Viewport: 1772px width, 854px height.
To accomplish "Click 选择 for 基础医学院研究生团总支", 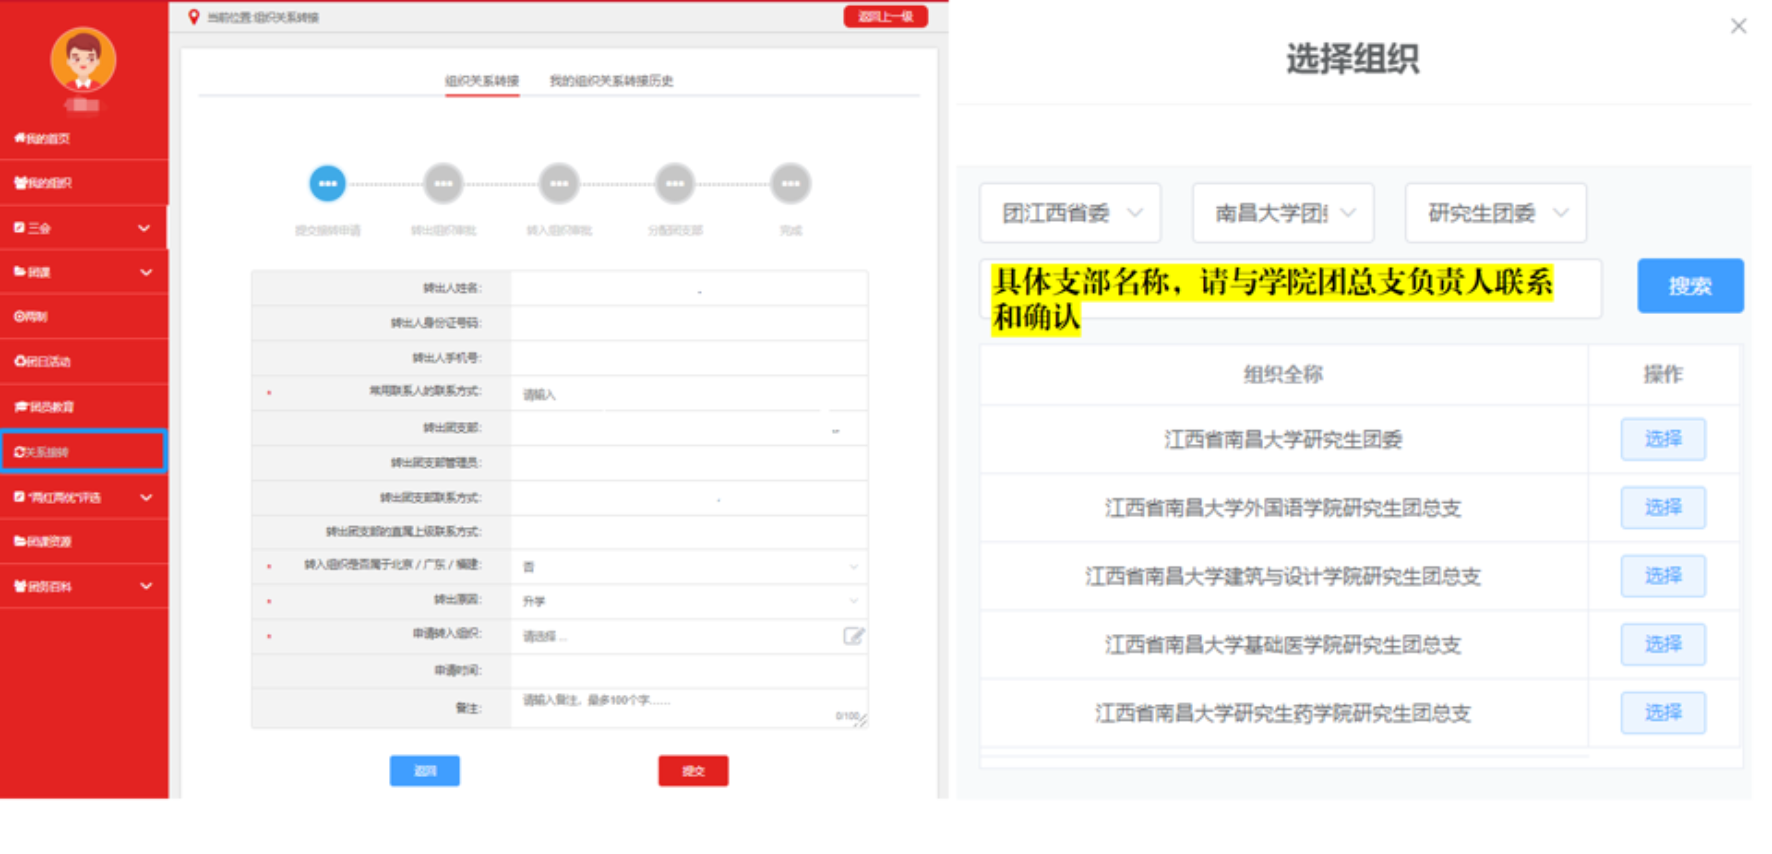I will click(x=1663, y=644).
